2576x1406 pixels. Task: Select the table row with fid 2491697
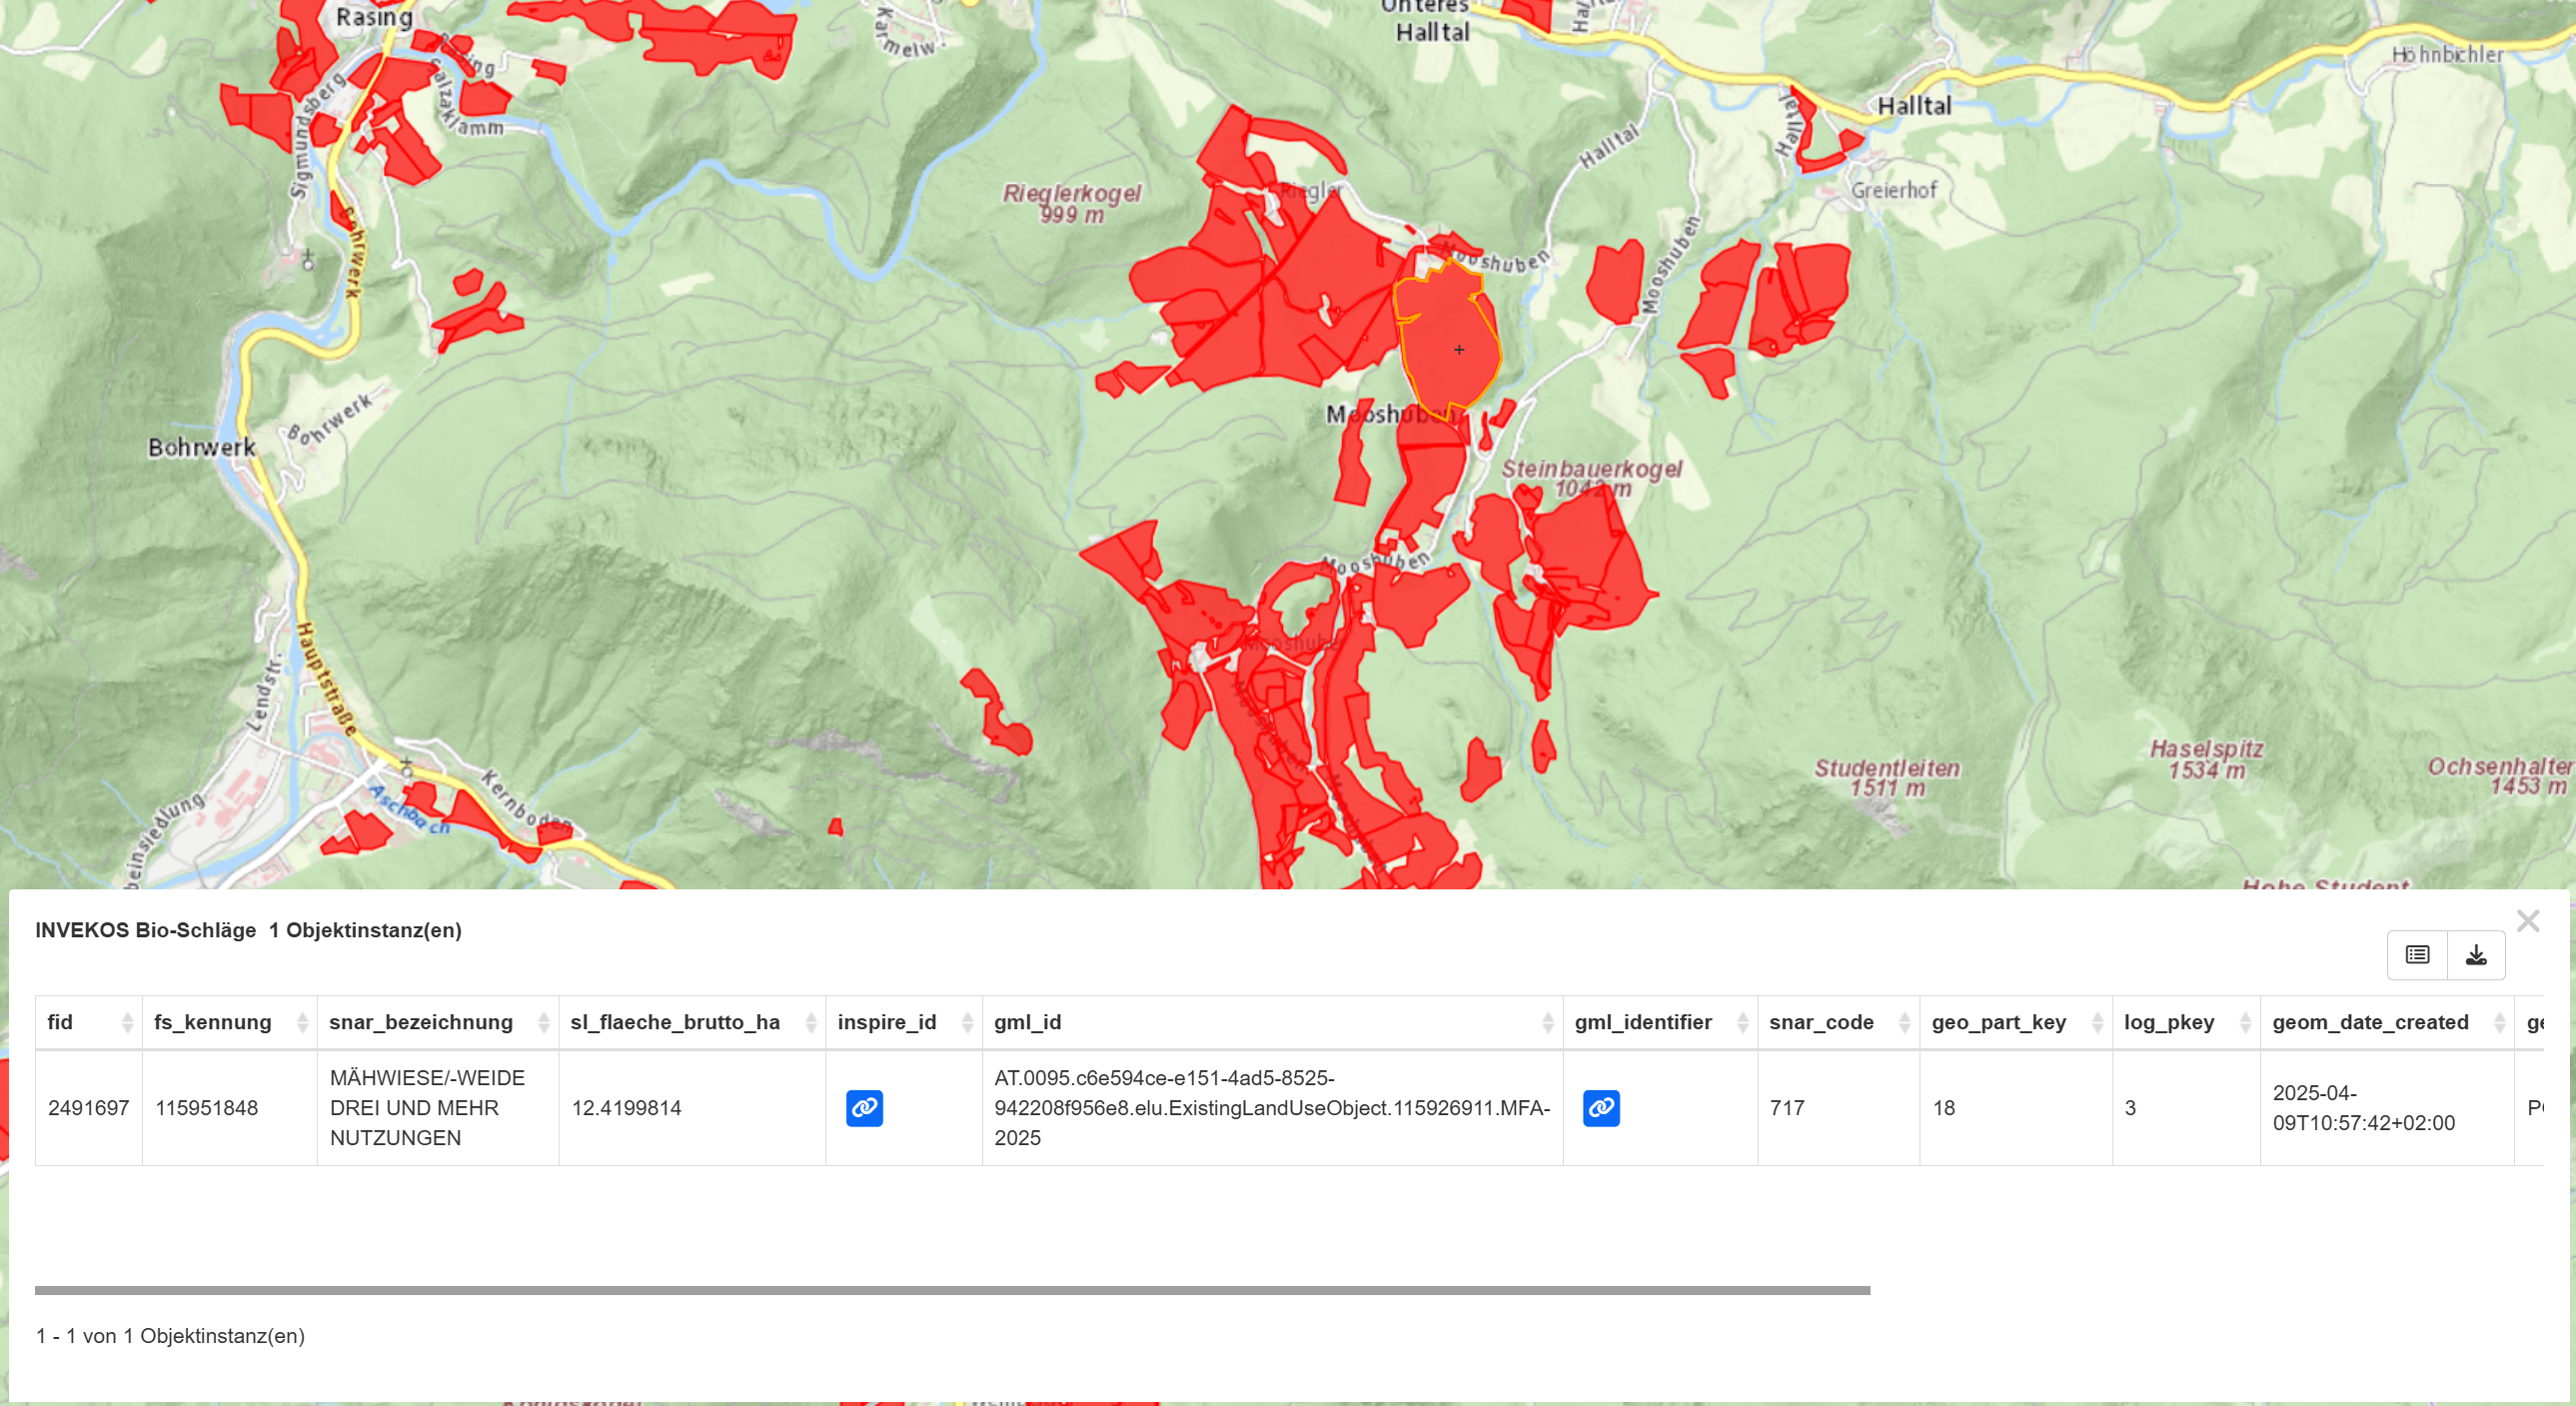1289,1108
